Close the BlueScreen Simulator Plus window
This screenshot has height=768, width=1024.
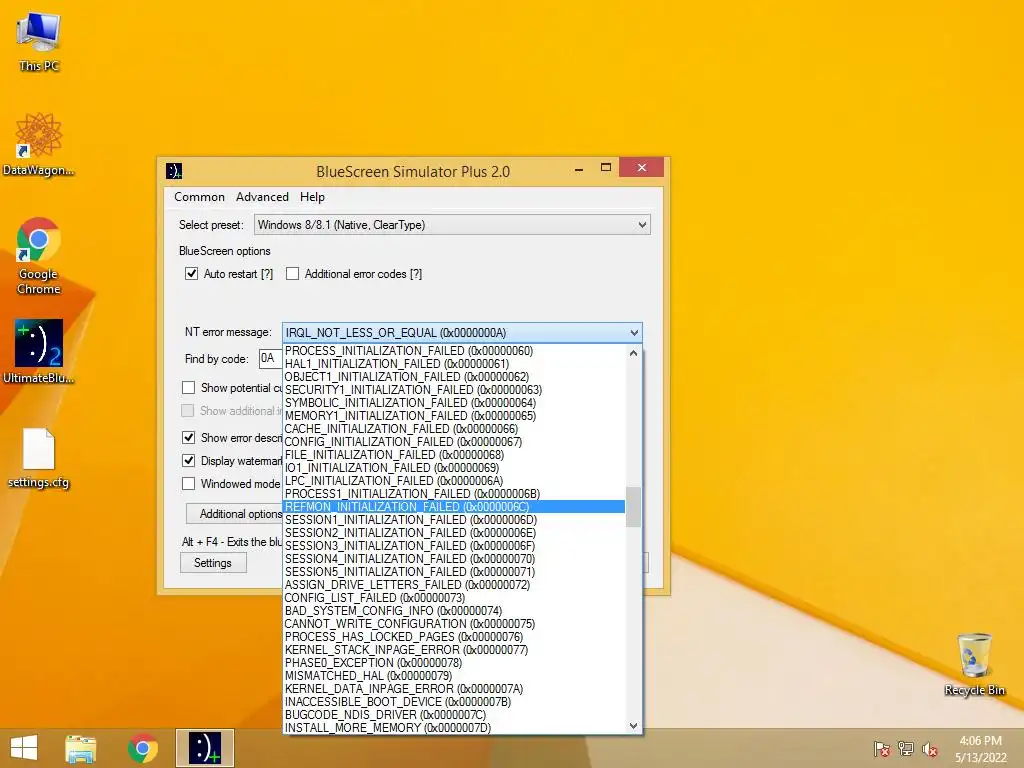(x=641, y=168)
